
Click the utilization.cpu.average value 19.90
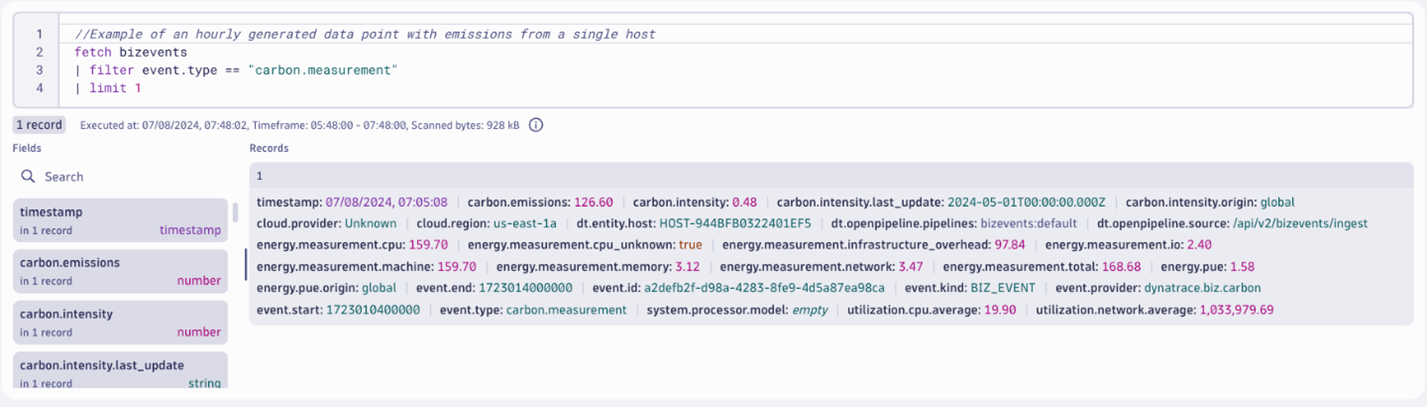coord(1000,309)
